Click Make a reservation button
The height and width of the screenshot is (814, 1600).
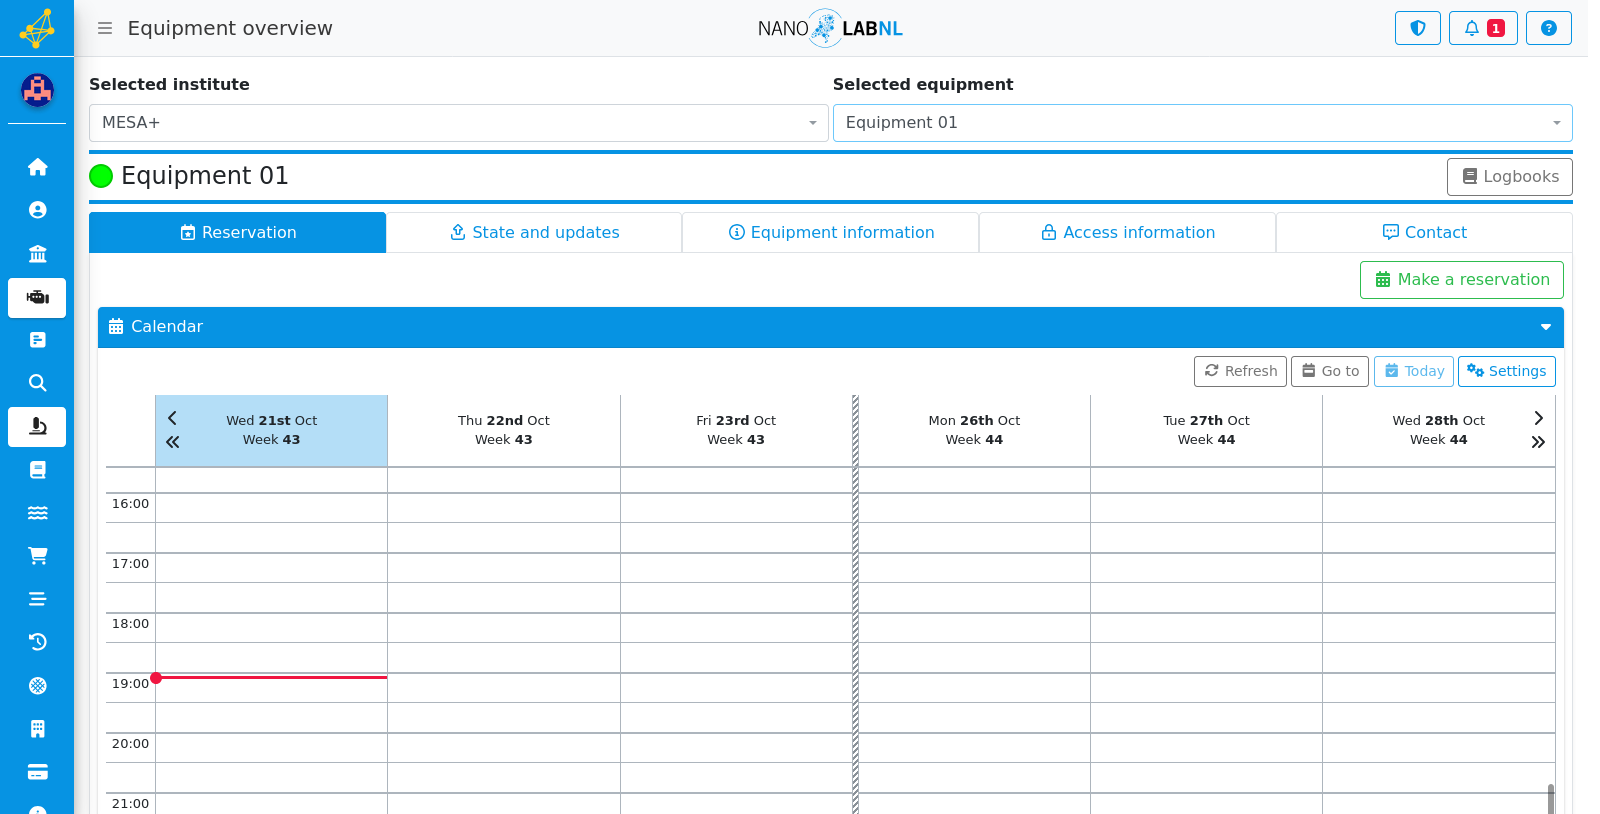click(x=1461, y=280)
